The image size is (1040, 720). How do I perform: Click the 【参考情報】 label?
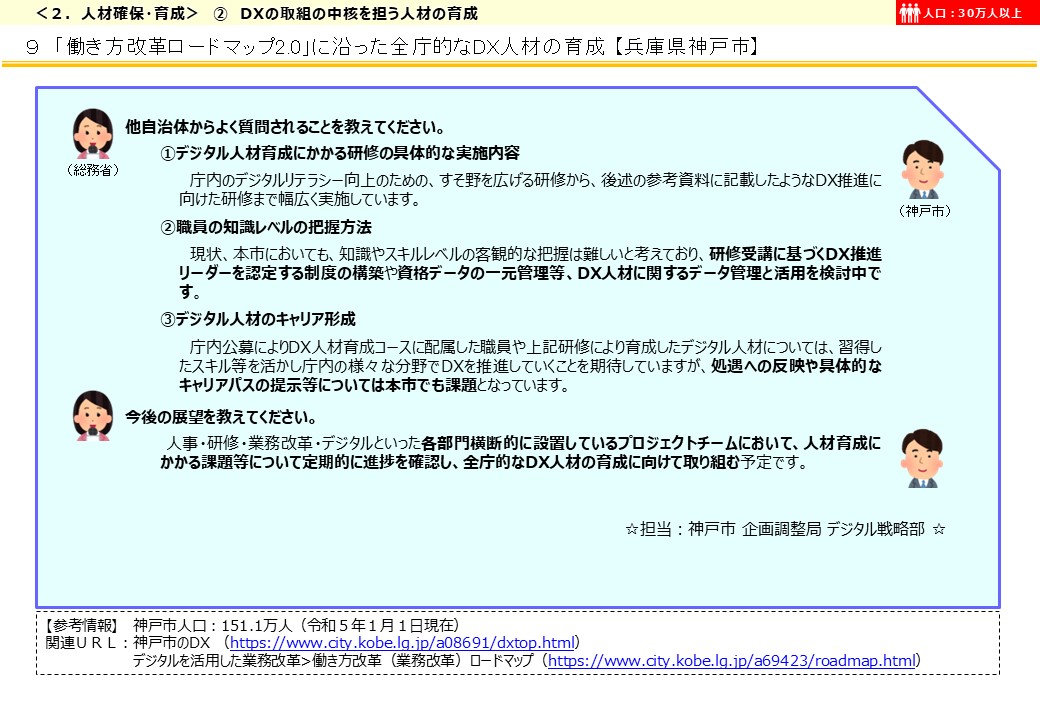point(81,625)
